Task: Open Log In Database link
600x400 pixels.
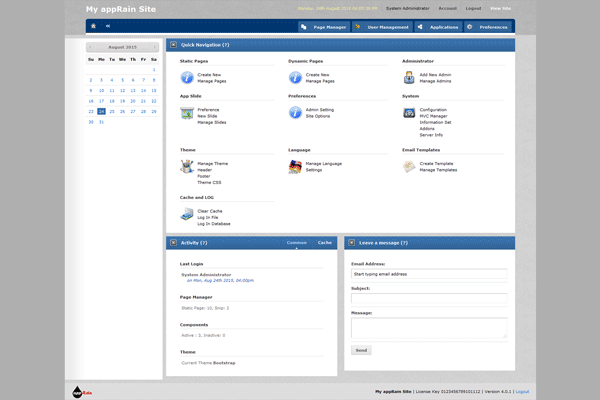Action: pyautogui.click(x=214, y=224)
